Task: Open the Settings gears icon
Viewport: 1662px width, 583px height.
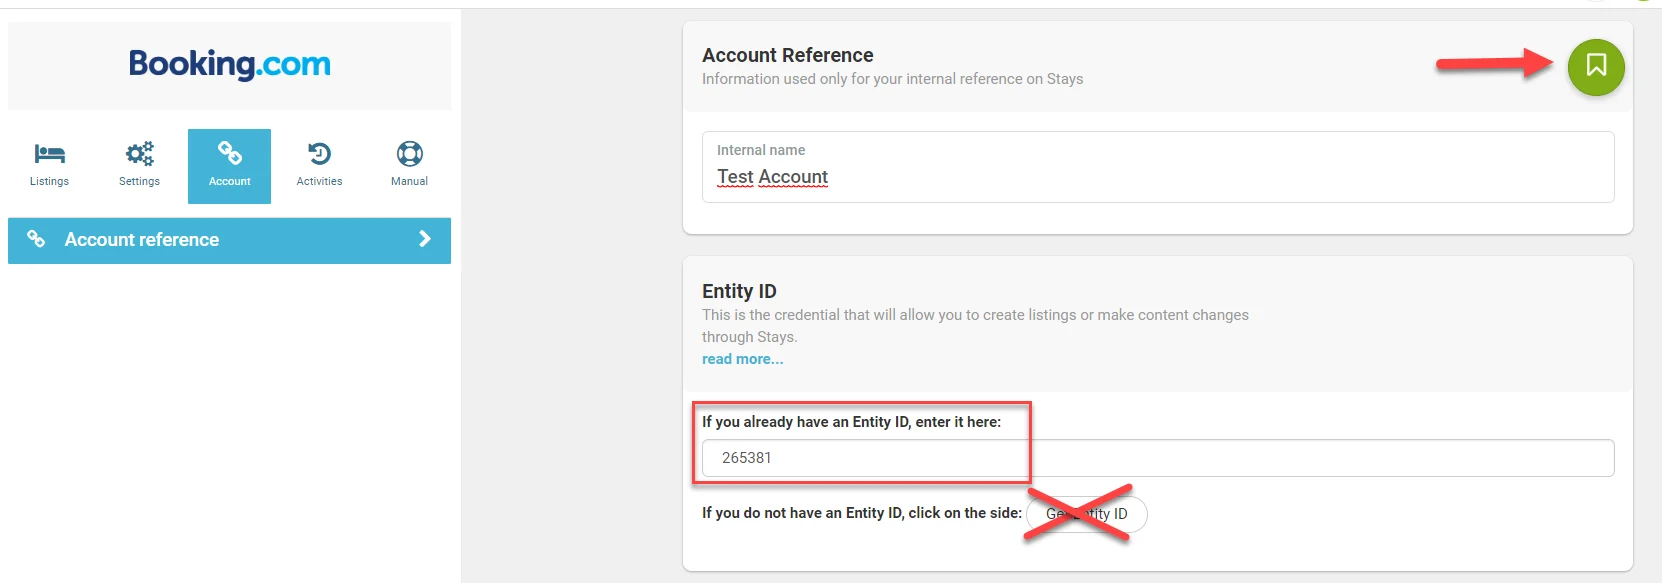Action: pyautogui.click(x=139, y=154)
